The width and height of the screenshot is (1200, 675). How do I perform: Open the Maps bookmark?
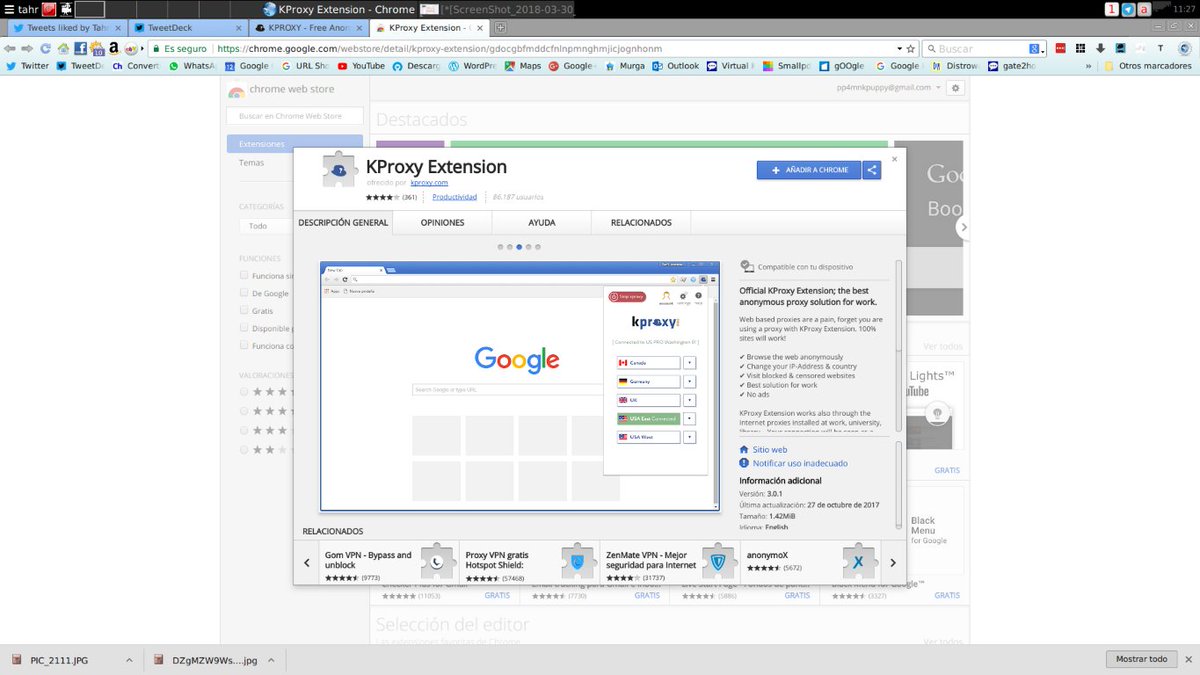(522, 66)
